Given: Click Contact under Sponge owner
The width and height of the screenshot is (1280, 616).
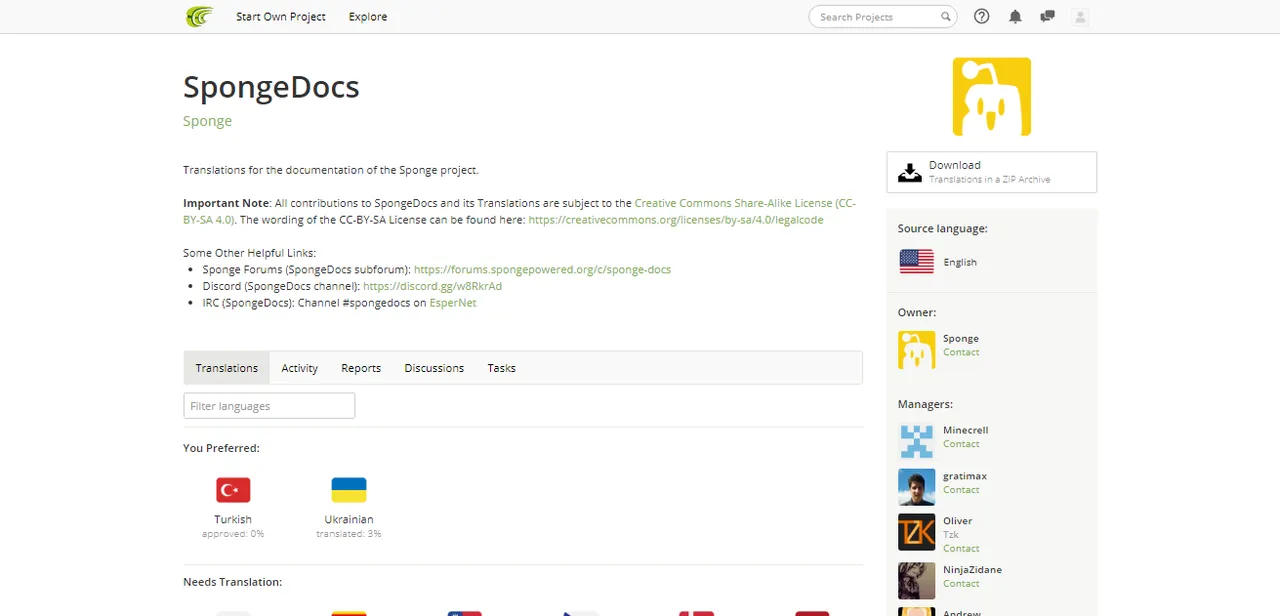Looking at the screenshot, I should 961,352.
